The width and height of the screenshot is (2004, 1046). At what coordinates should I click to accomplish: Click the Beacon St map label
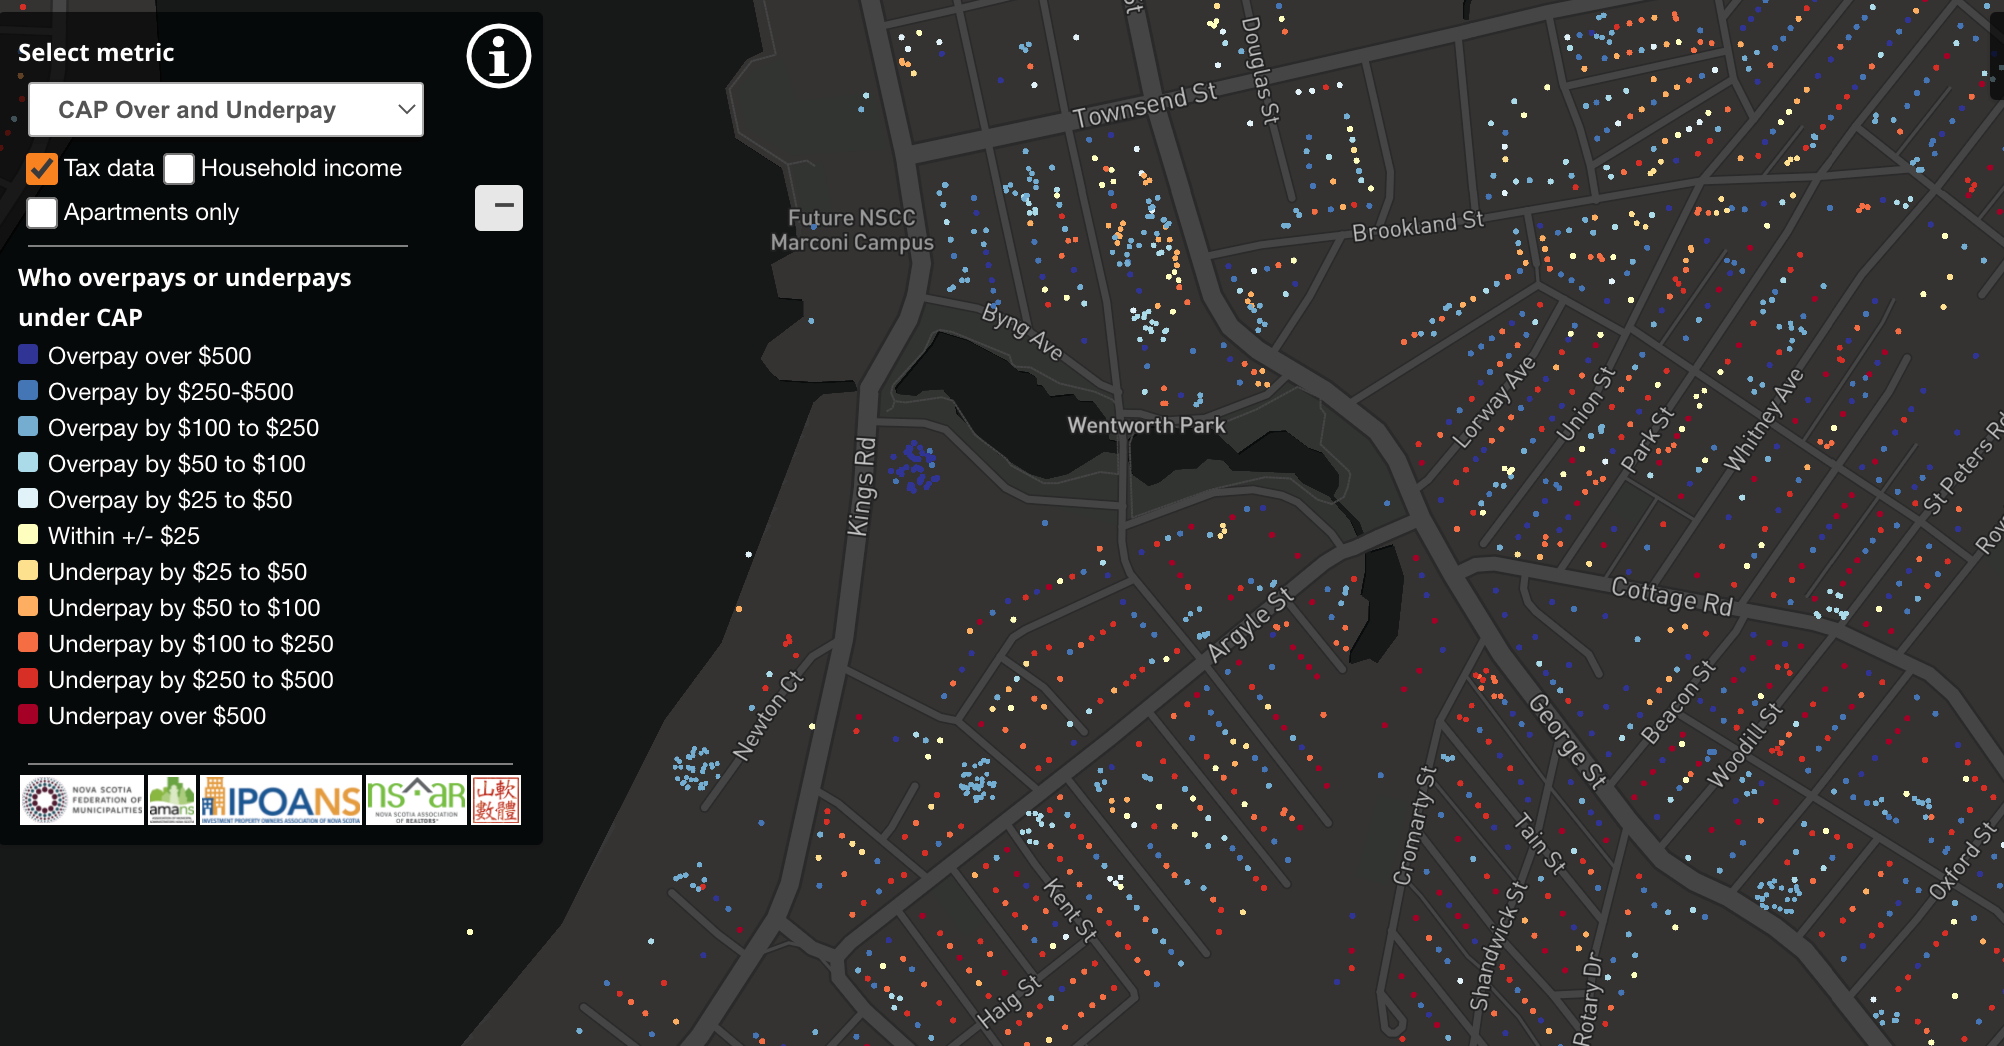(x=1678, y=701)
